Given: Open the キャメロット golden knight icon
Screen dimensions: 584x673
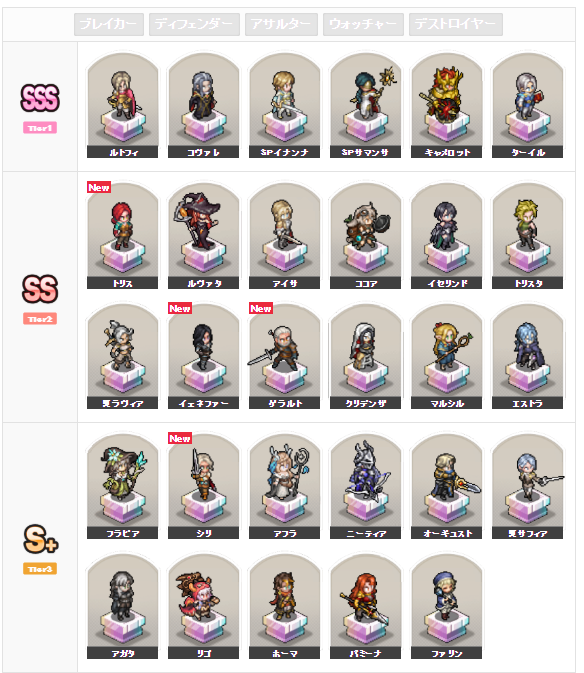Looking at the screenshot, I should (446, 105).
